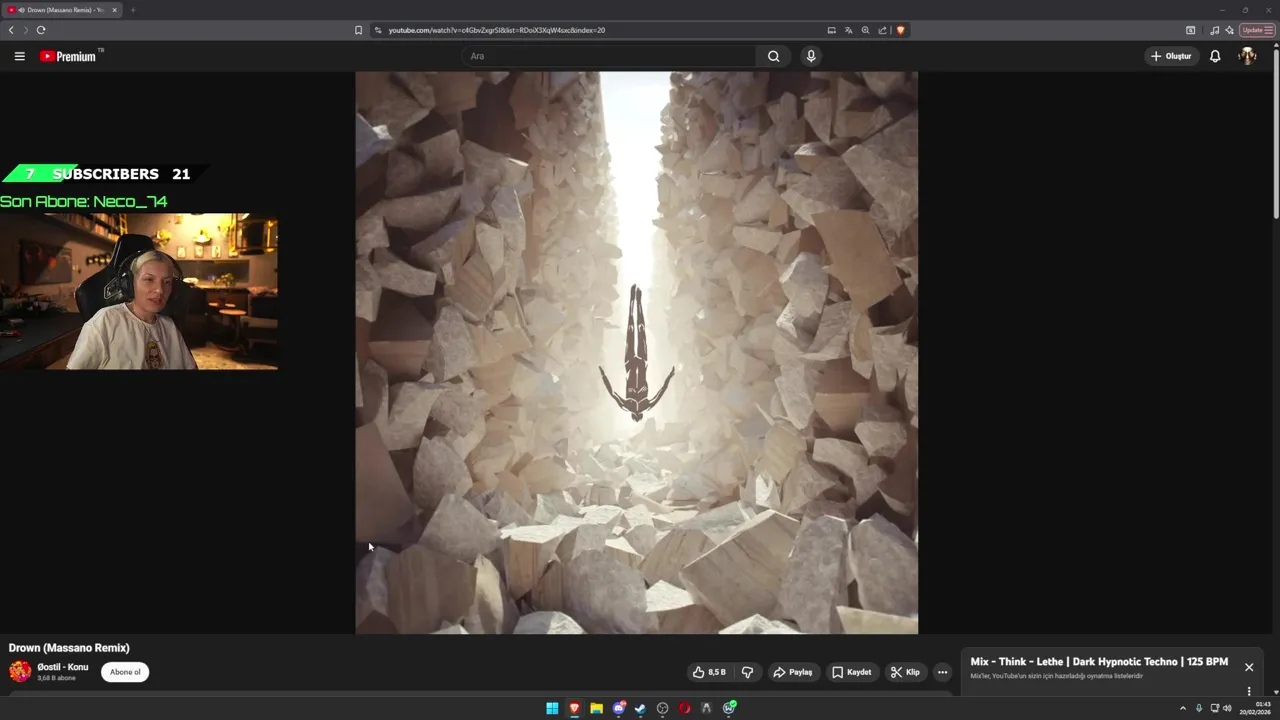Open File Explorer from taskbar
Screen dimensions: 1280x720
coord(596,708)
